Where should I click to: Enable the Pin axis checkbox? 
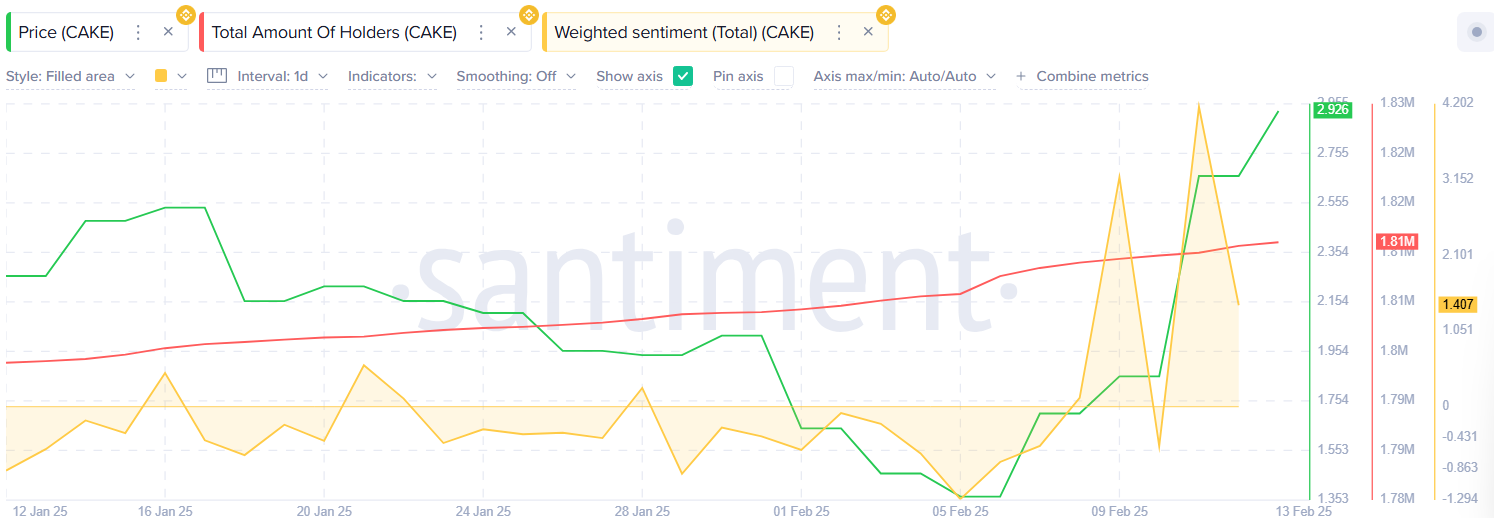pyautogui.click(x=783, y=76)
